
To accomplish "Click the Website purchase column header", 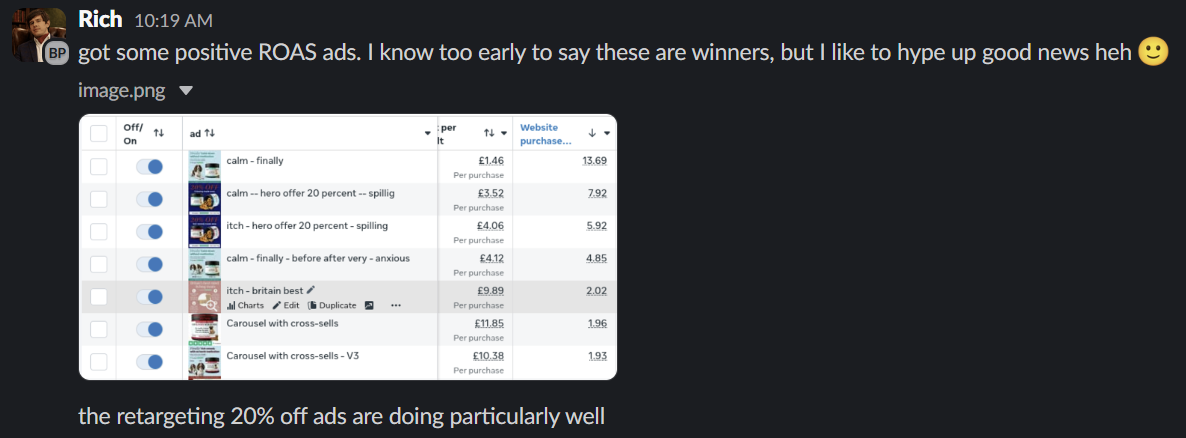I will (545, 134).
